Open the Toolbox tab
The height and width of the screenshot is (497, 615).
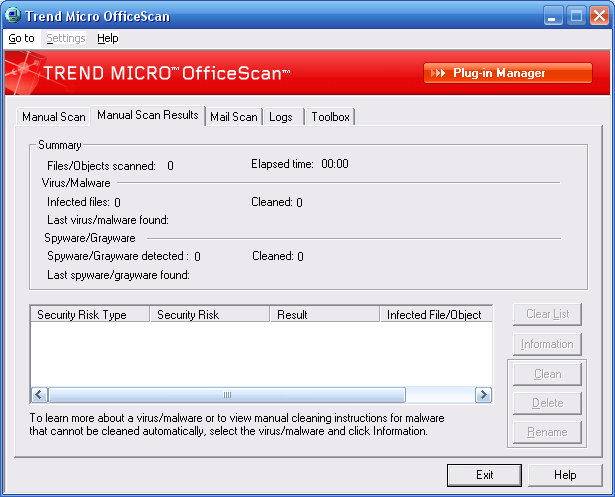pyautogui.click(x=331, y=117)
